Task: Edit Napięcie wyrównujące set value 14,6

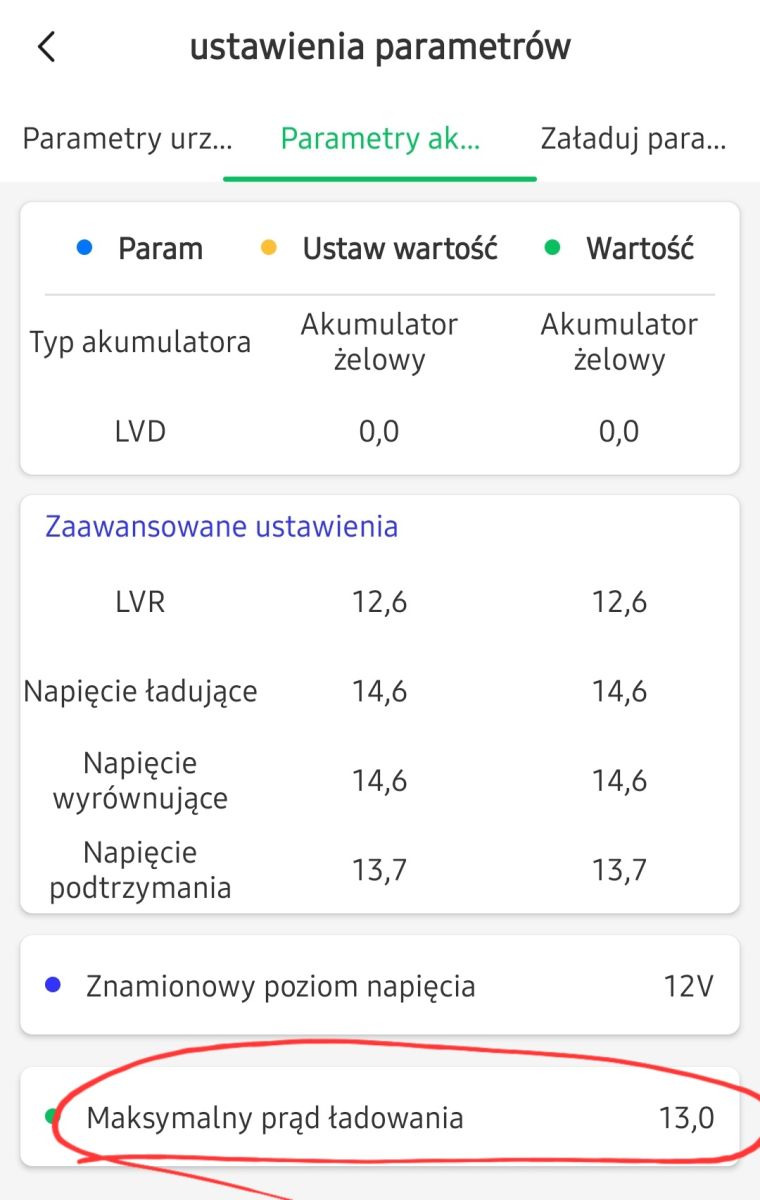Action: (379, 780)
